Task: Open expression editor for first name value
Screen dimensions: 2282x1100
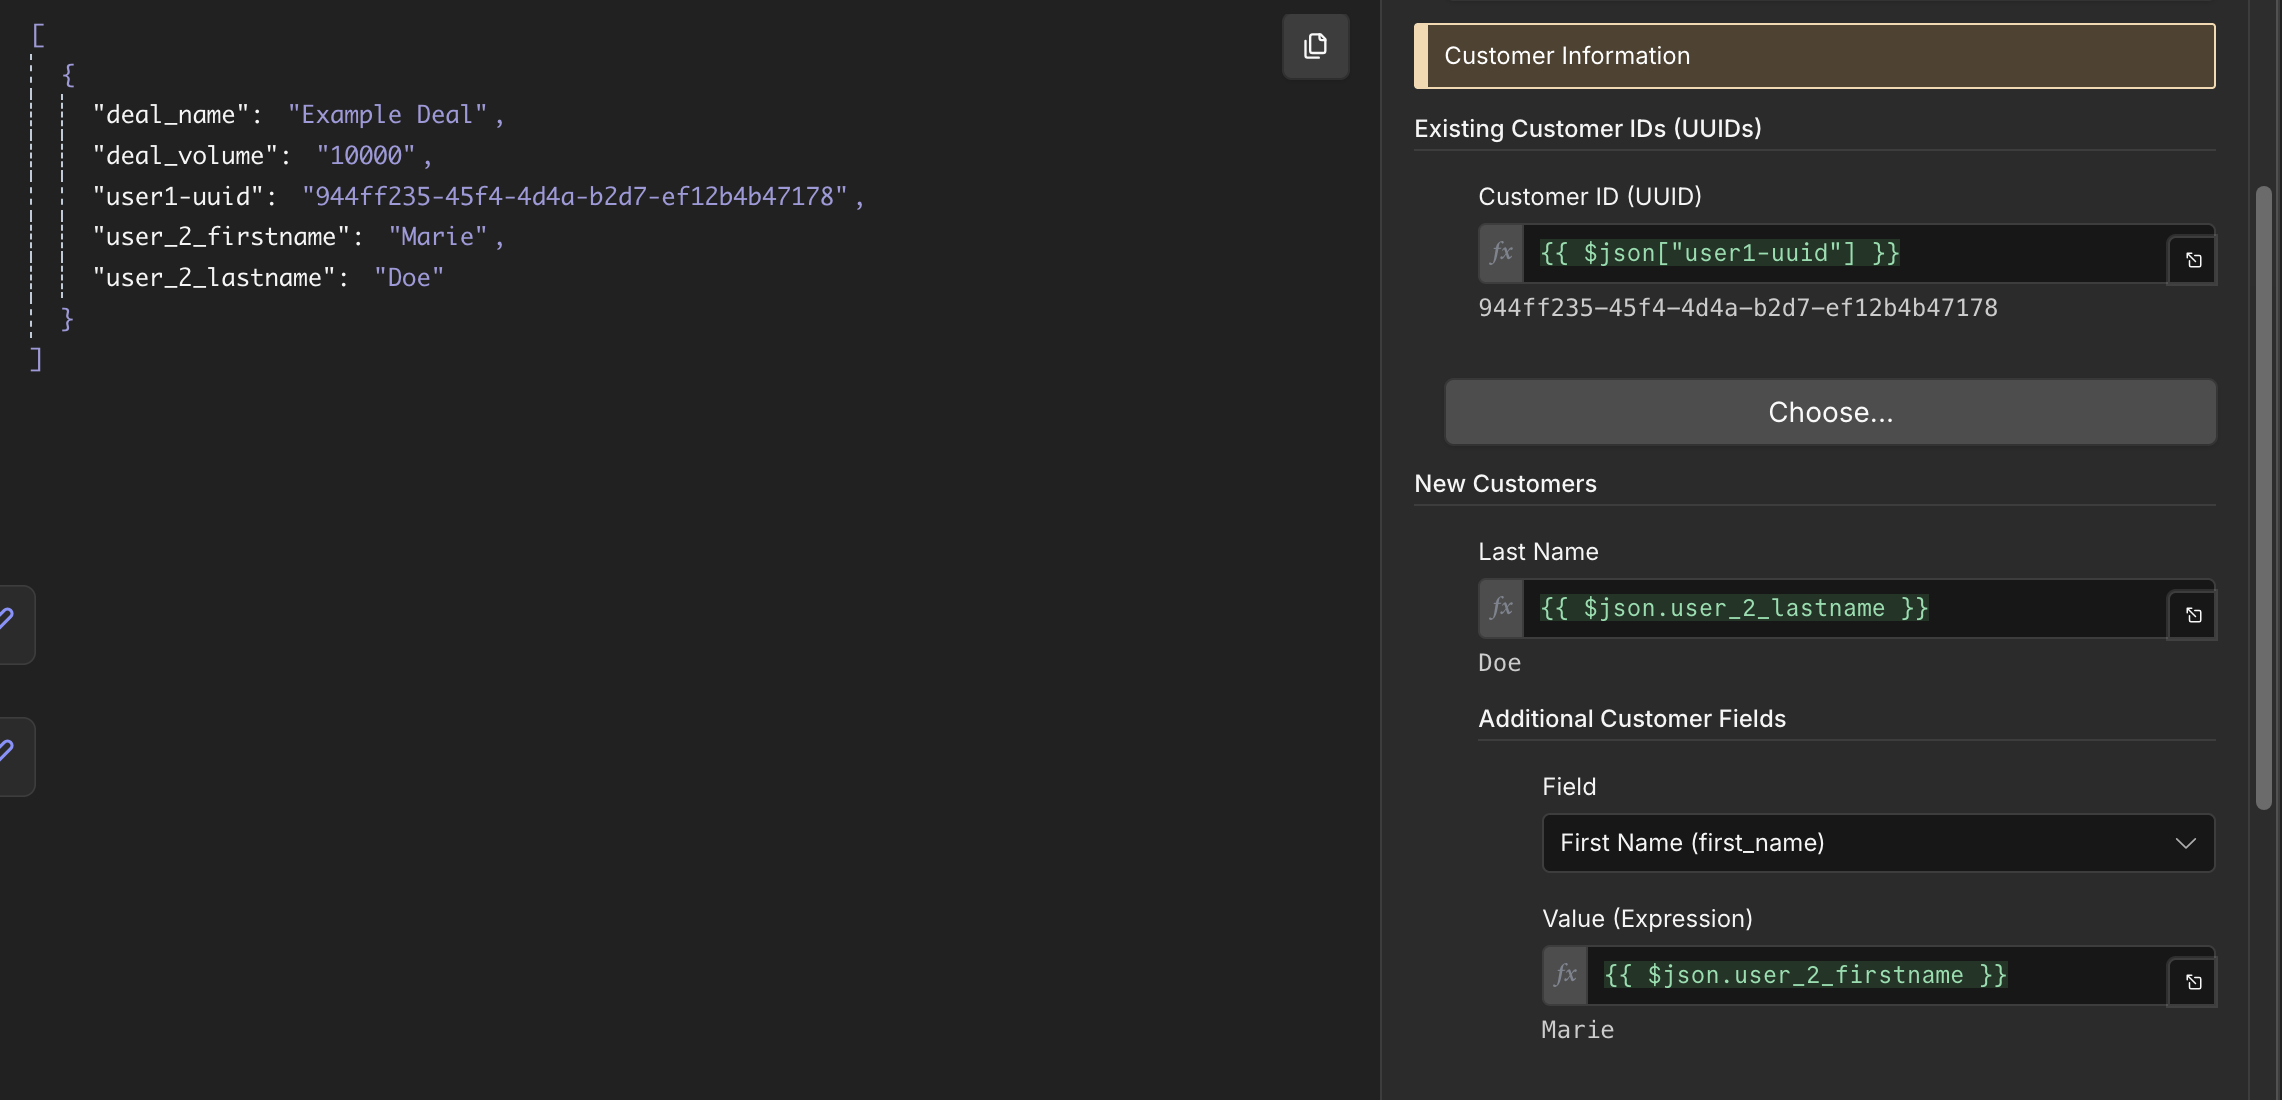Action: (x=2193, y=982)
